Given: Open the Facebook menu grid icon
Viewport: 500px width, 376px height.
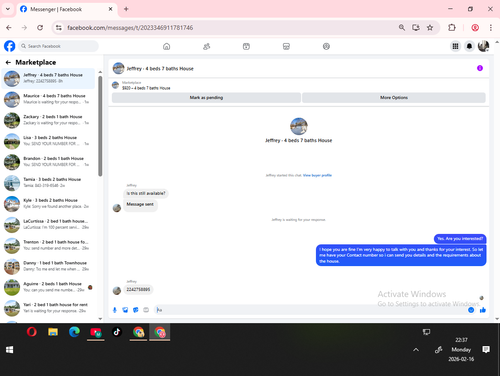Looking at the screenshot, I should (x=455, y=46).
